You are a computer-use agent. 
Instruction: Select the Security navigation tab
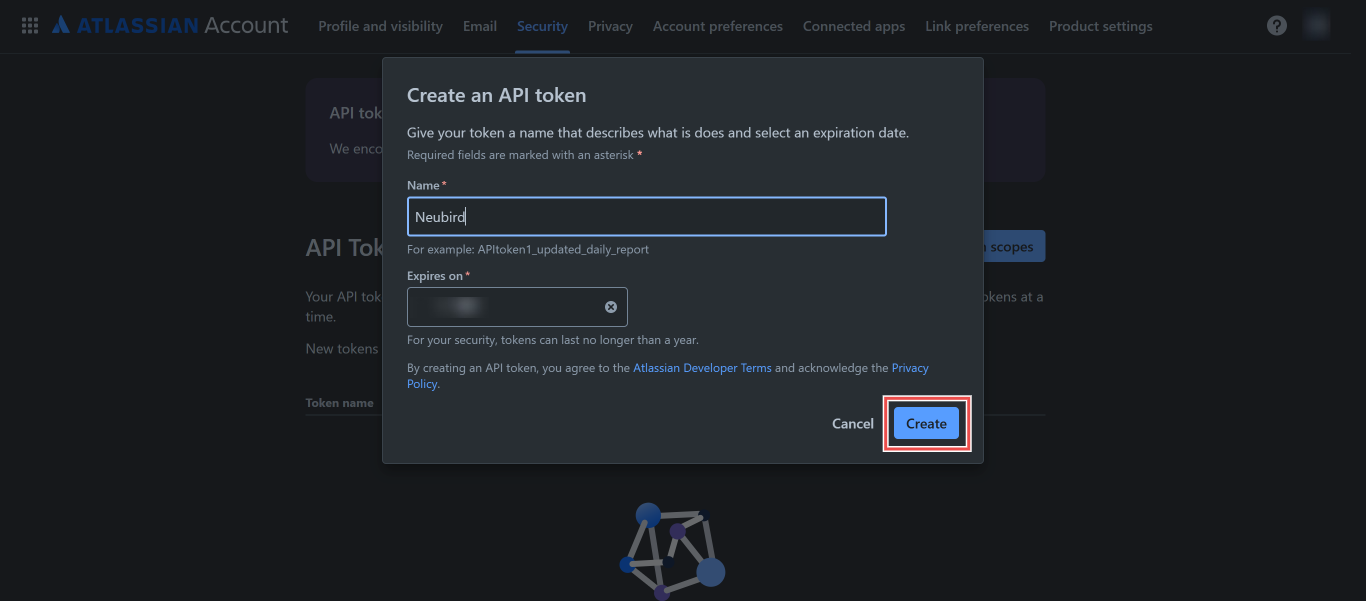pyautogui.click(x=542, y=26)
